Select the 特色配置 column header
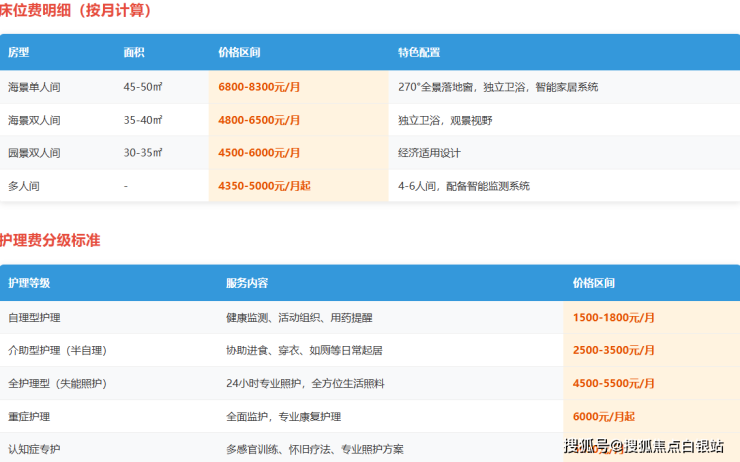 [x=418, y=53]
